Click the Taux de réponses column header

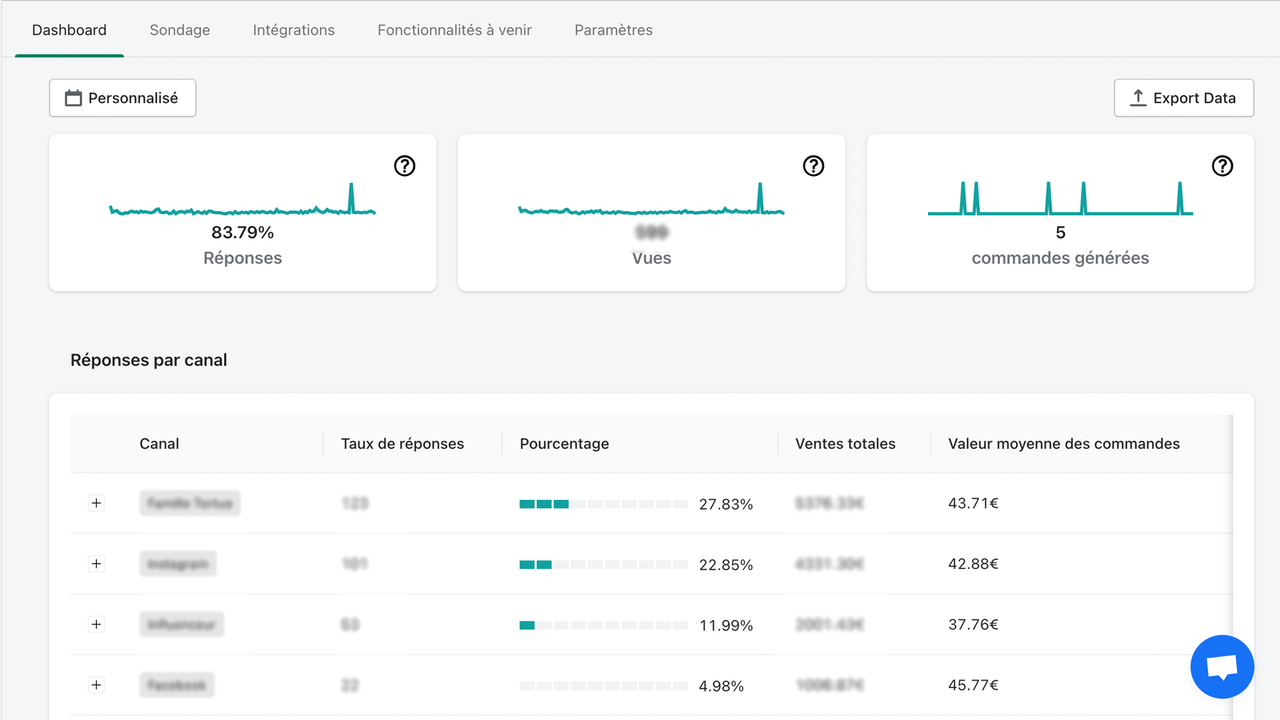402,444
